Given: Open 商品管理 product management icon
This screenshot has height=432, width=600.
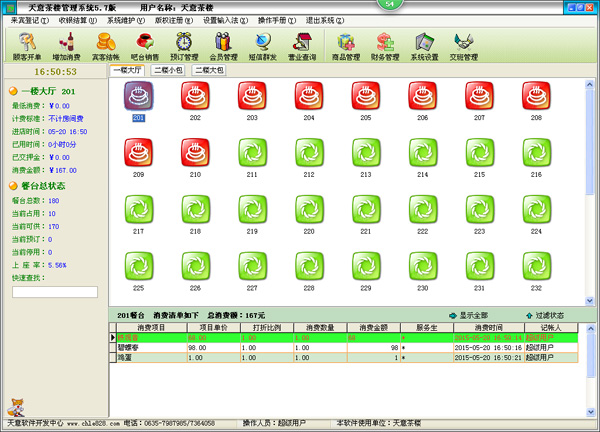Looking at the screenshot, I should pos(347,44).
